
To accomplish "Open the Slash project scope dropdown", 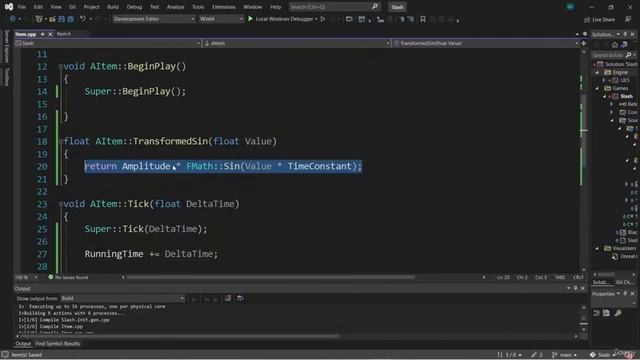I will click(108, 43).
